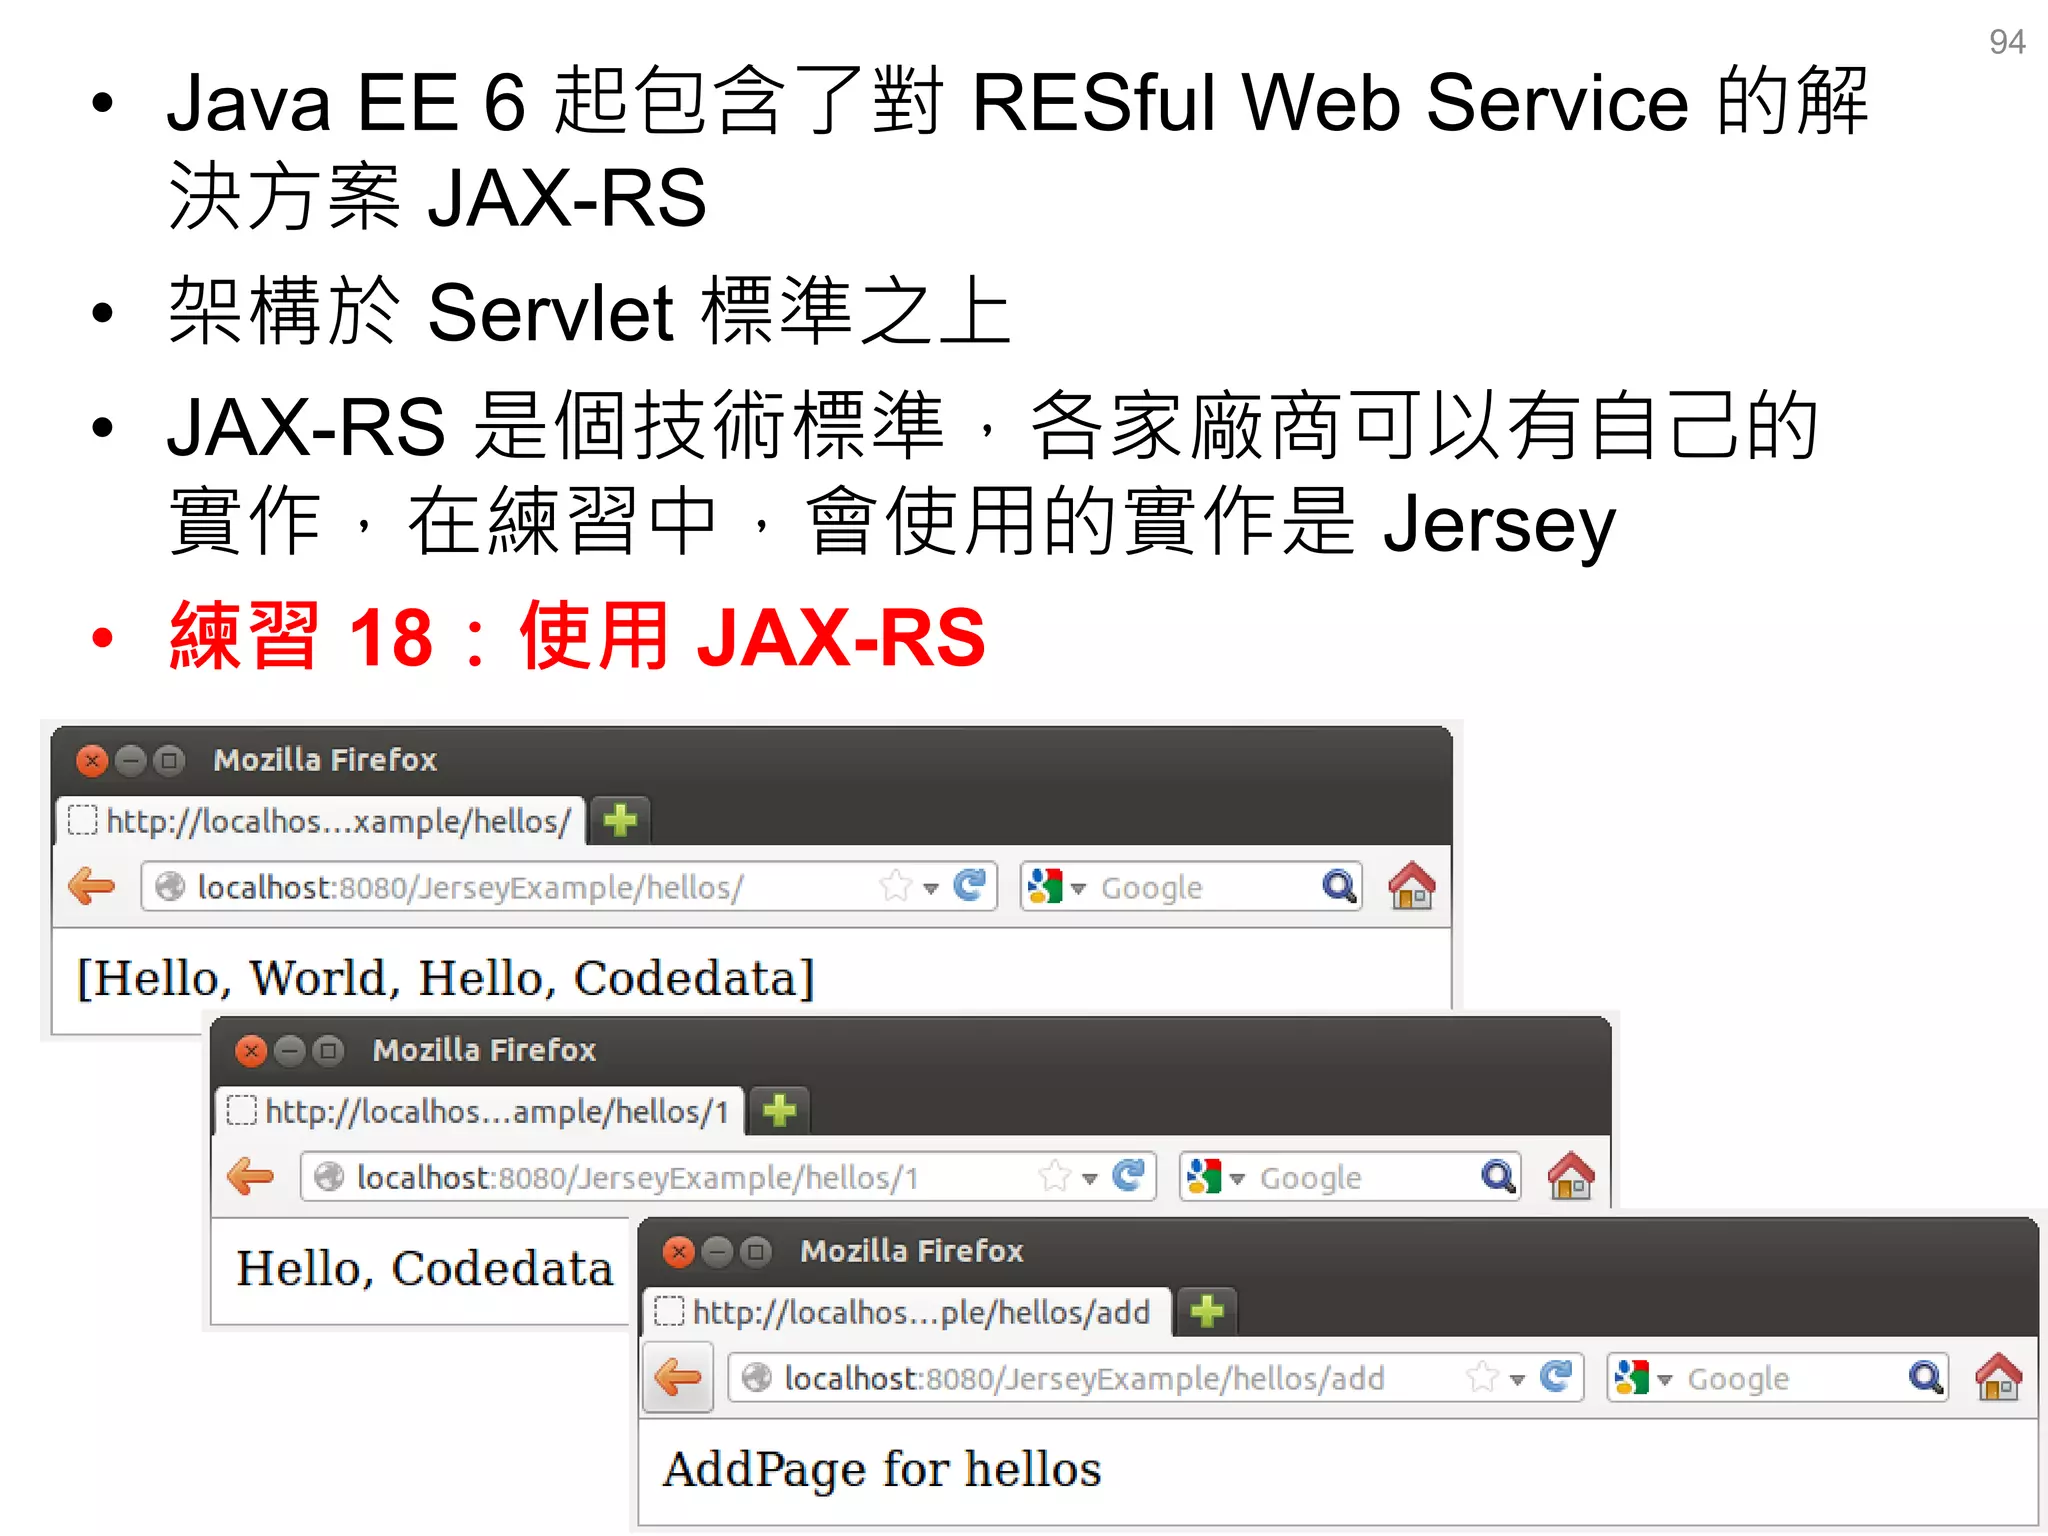Viewport: 2048px width, 1536px height.
Task: Select tab http://localhos...ple/hellos/add
Action: click(x=906, y=1312)
